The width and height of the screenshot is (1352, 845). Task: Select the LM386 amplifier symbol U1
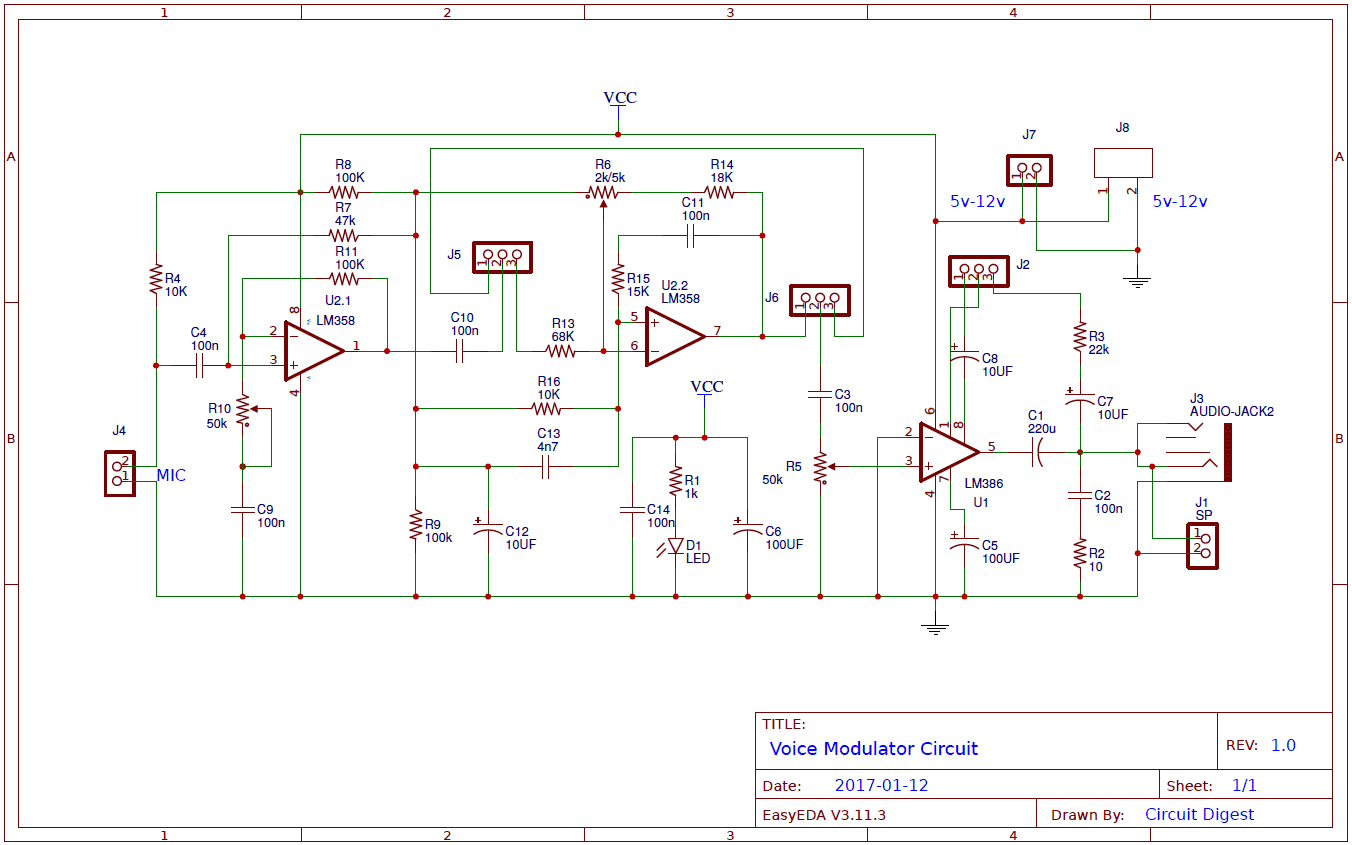945,450
